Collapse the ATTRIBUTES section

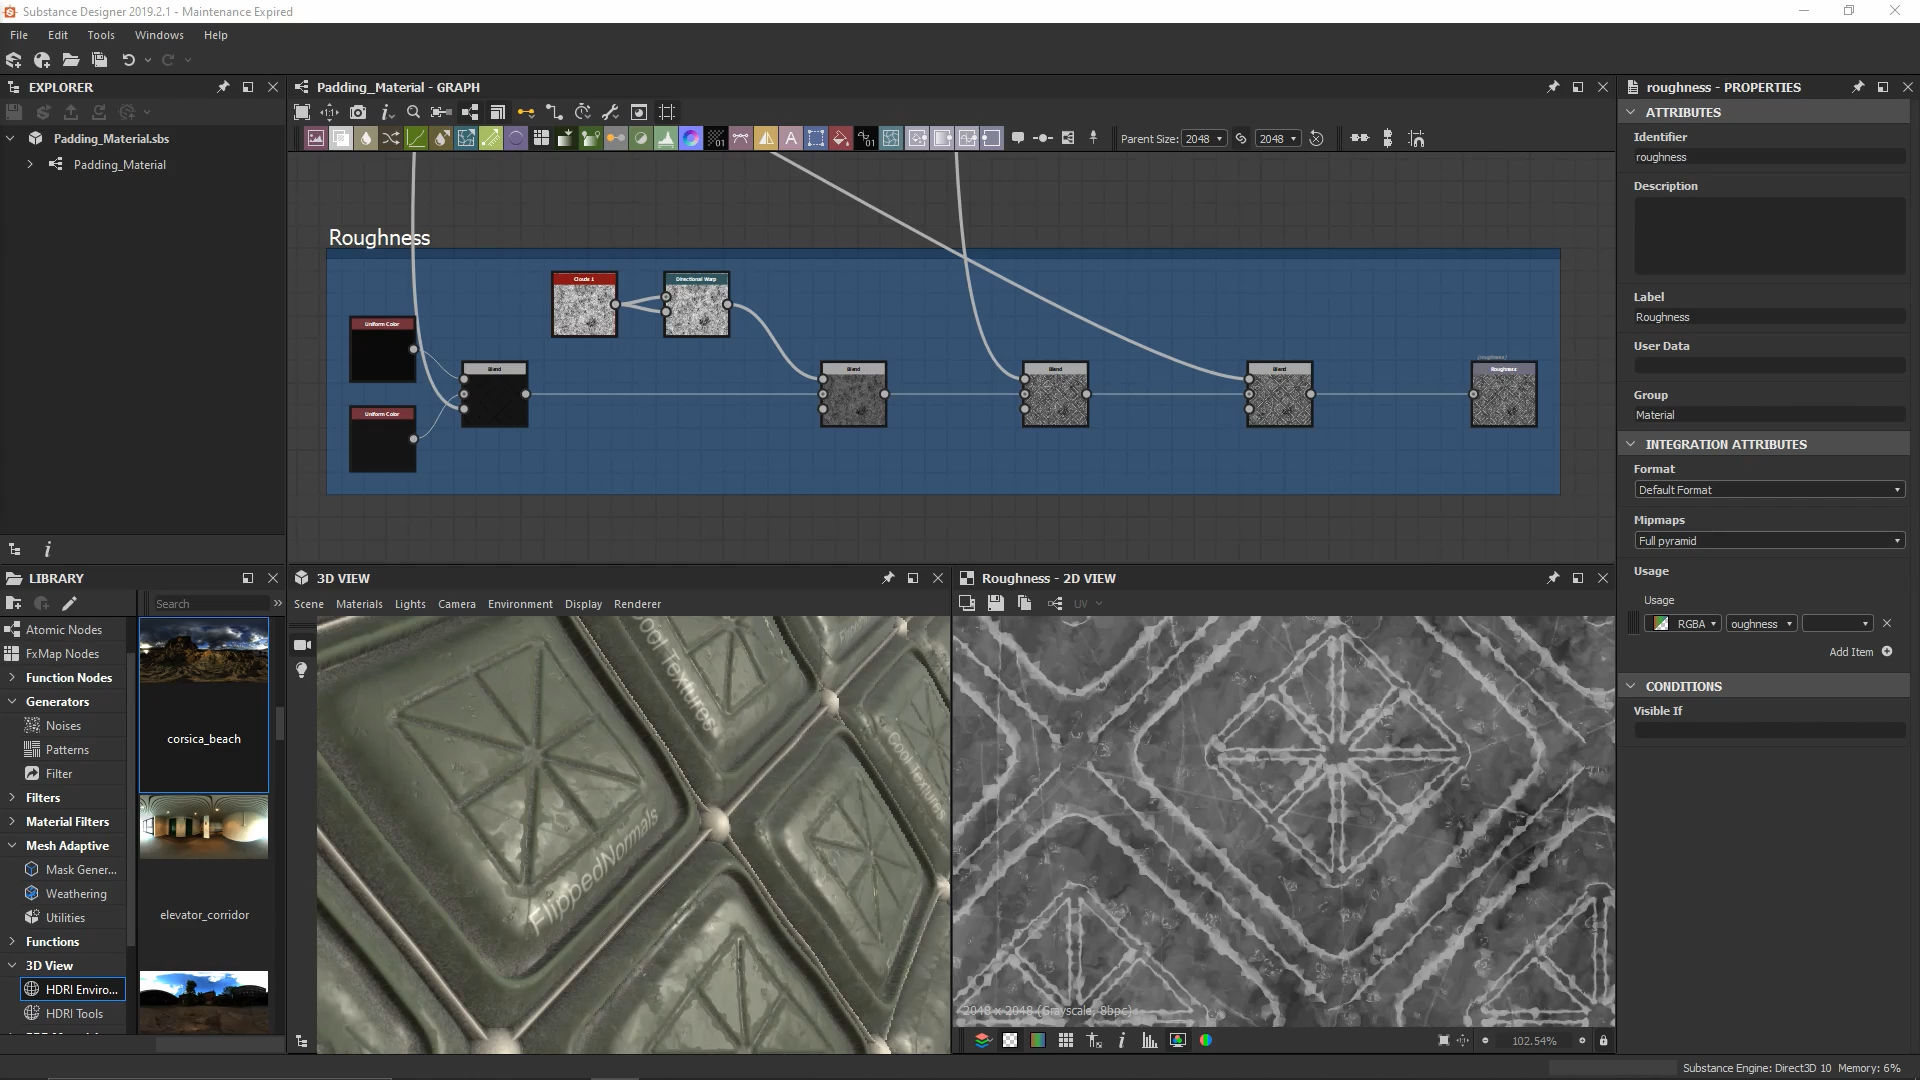coord(1631,112)
